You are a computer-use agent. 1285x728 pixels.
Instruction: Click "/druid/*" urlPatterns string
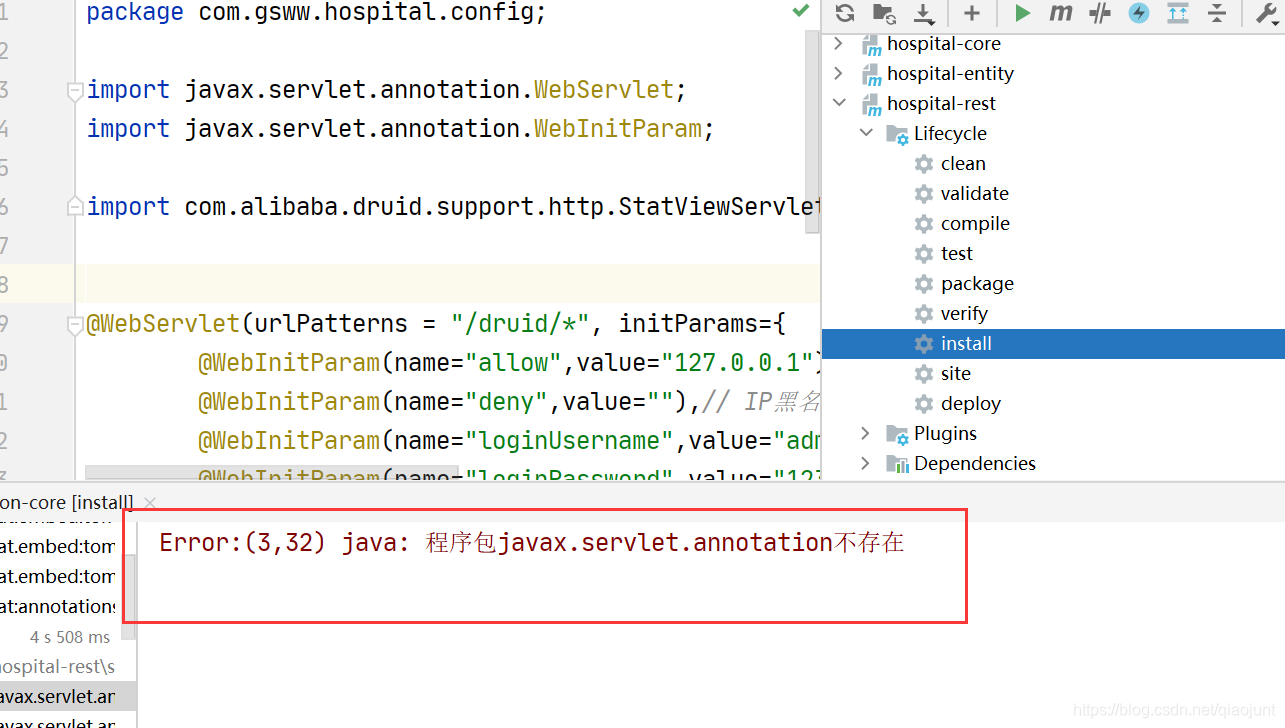click(520, 324)
